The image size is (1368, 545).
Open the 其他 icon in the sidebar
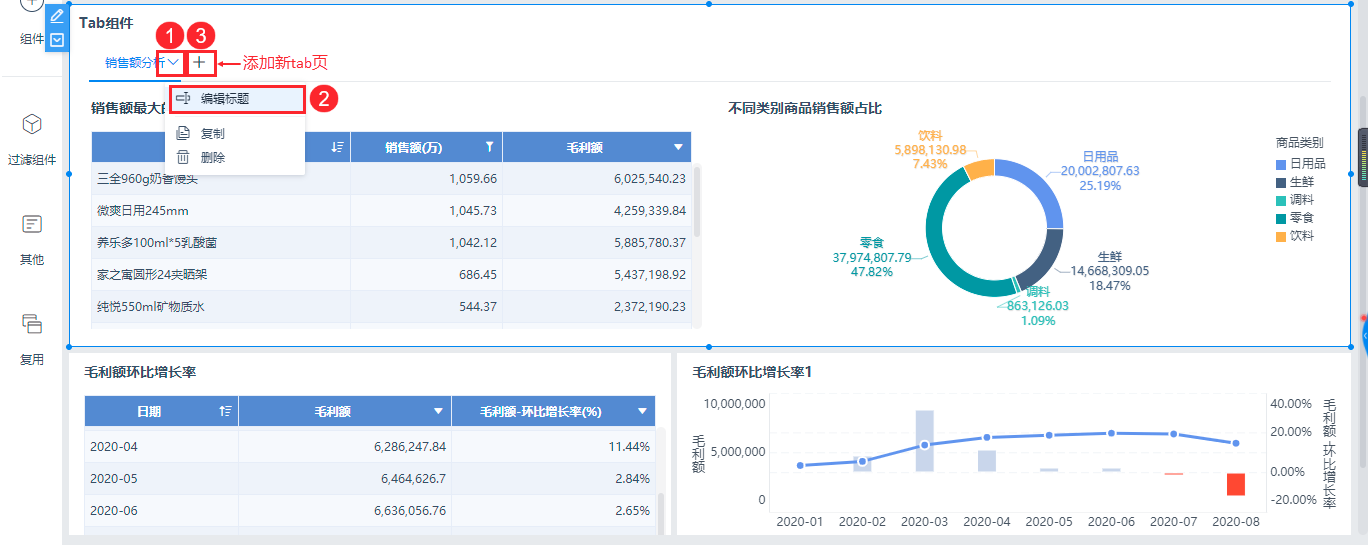[x=32, y=224]
